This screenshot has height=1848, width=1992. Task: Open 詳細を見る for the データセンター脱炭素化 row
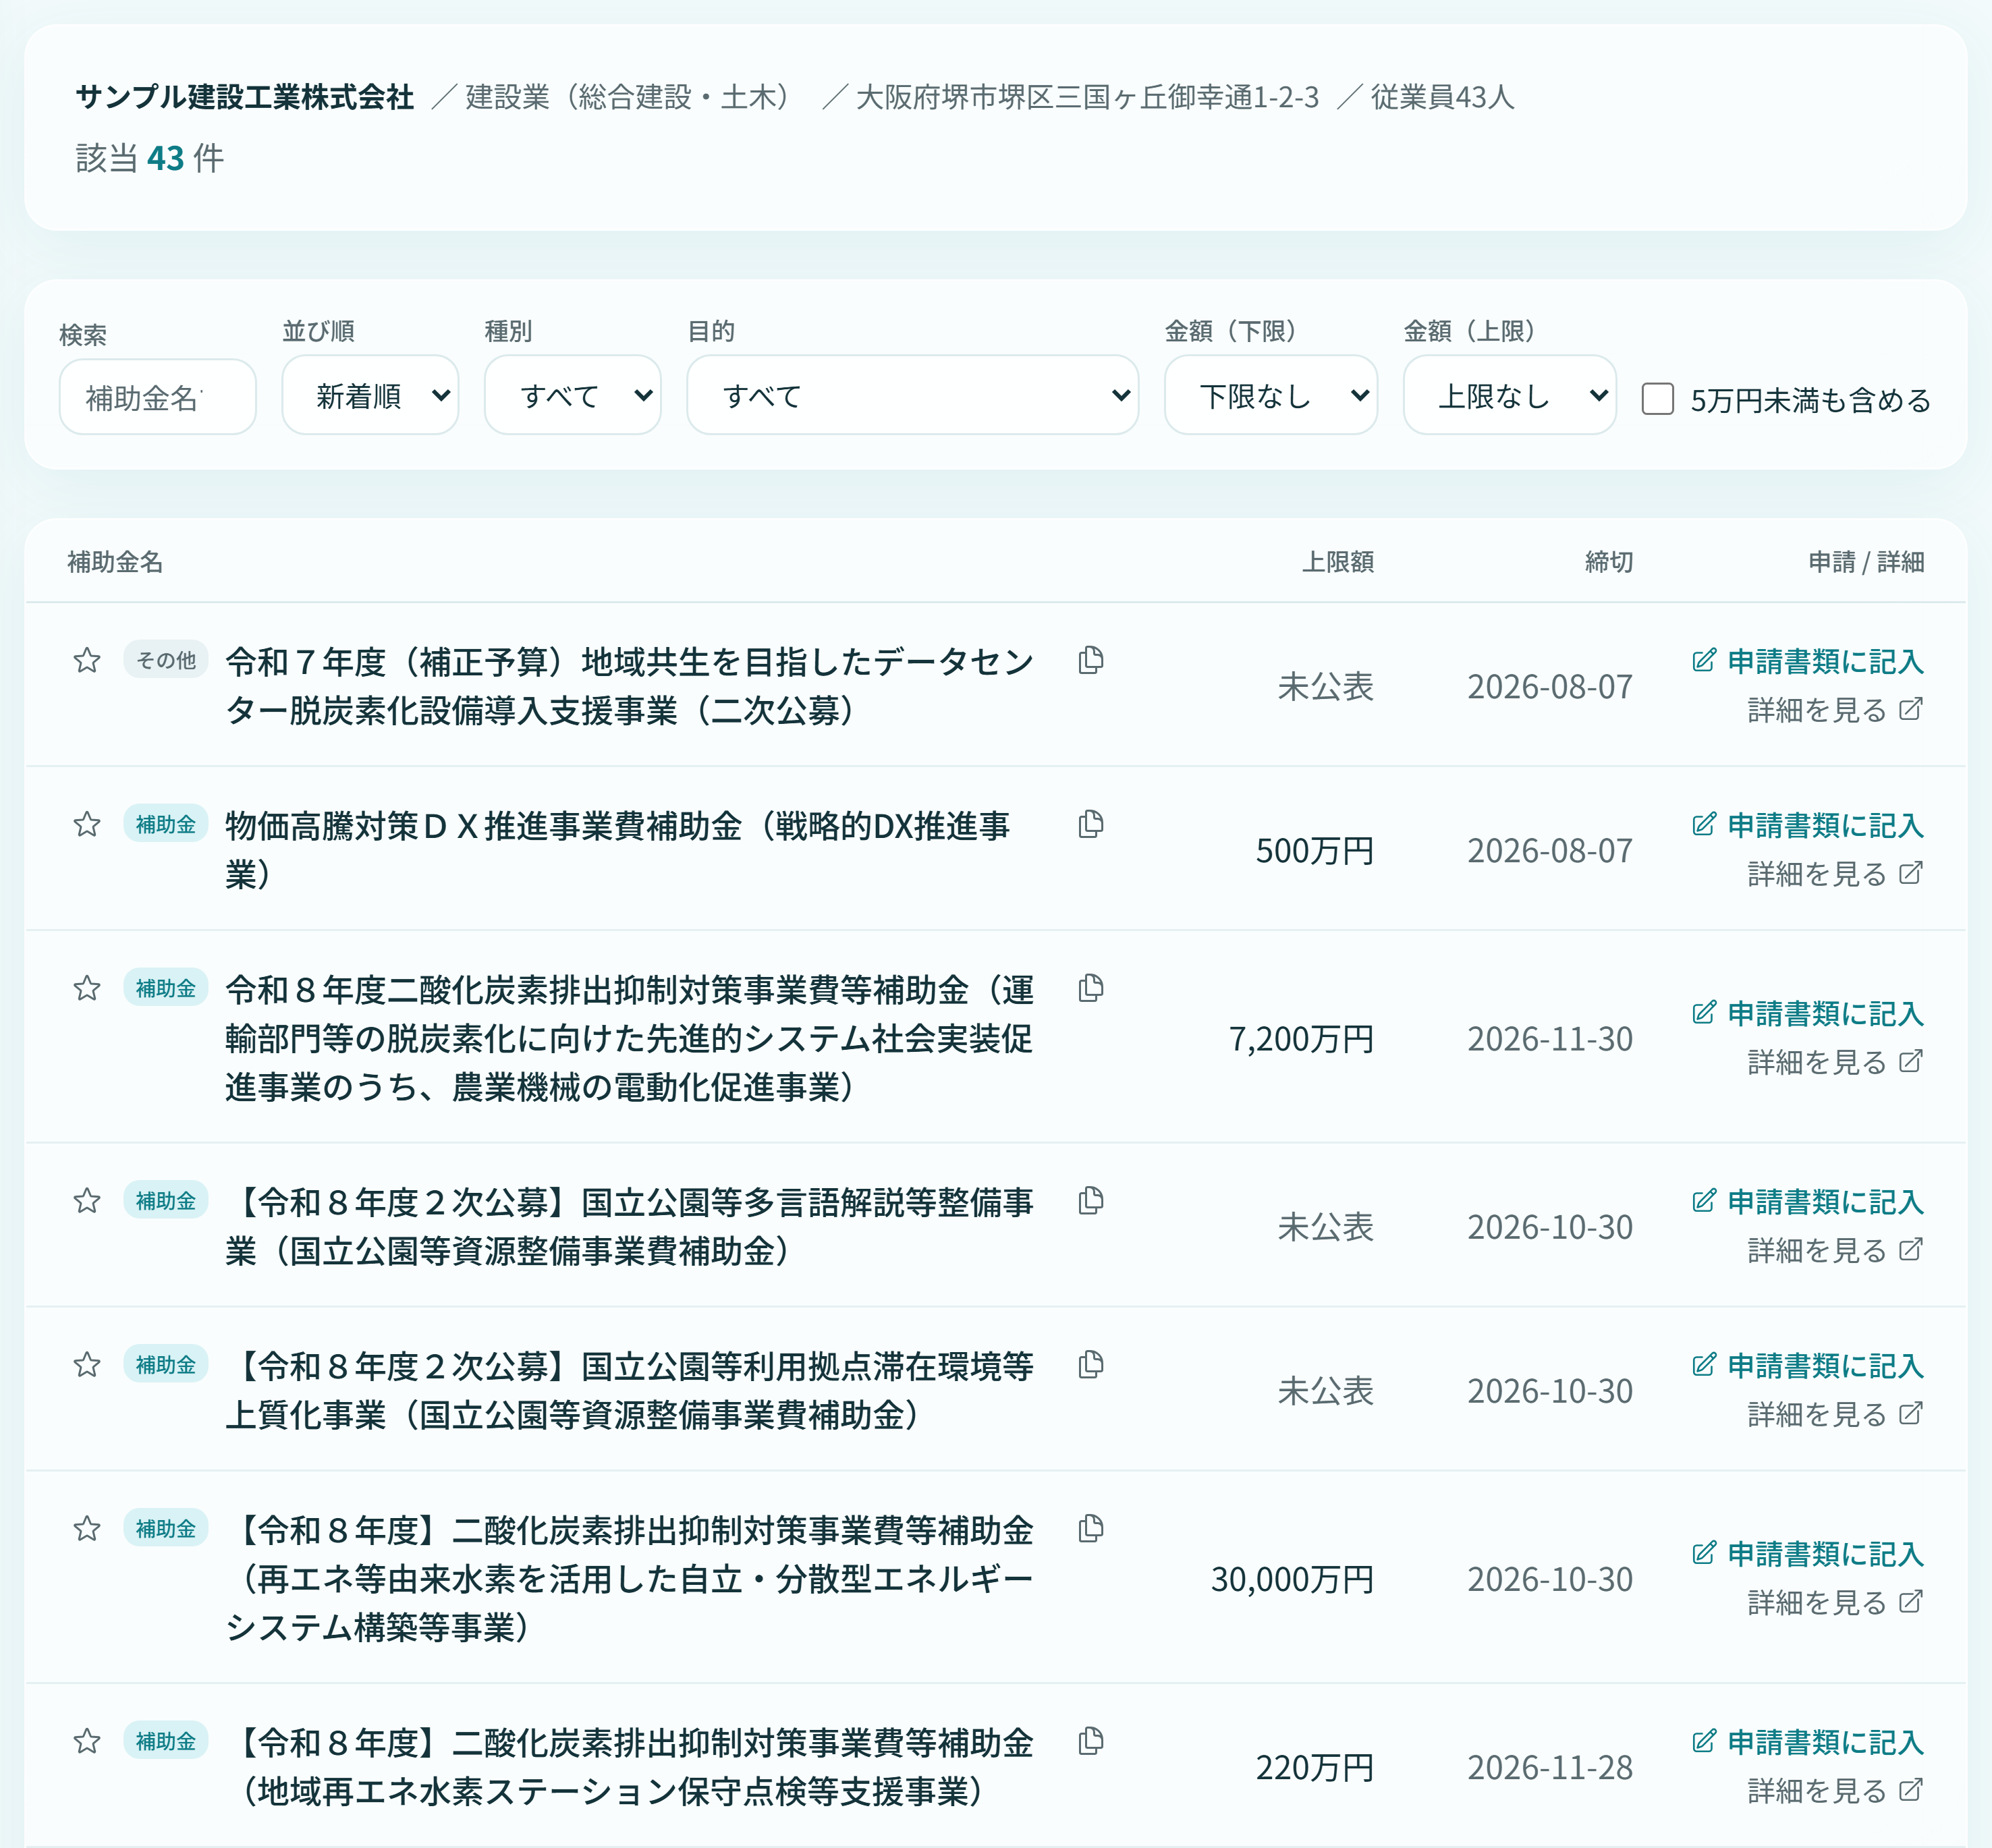tap(1835, 710)
